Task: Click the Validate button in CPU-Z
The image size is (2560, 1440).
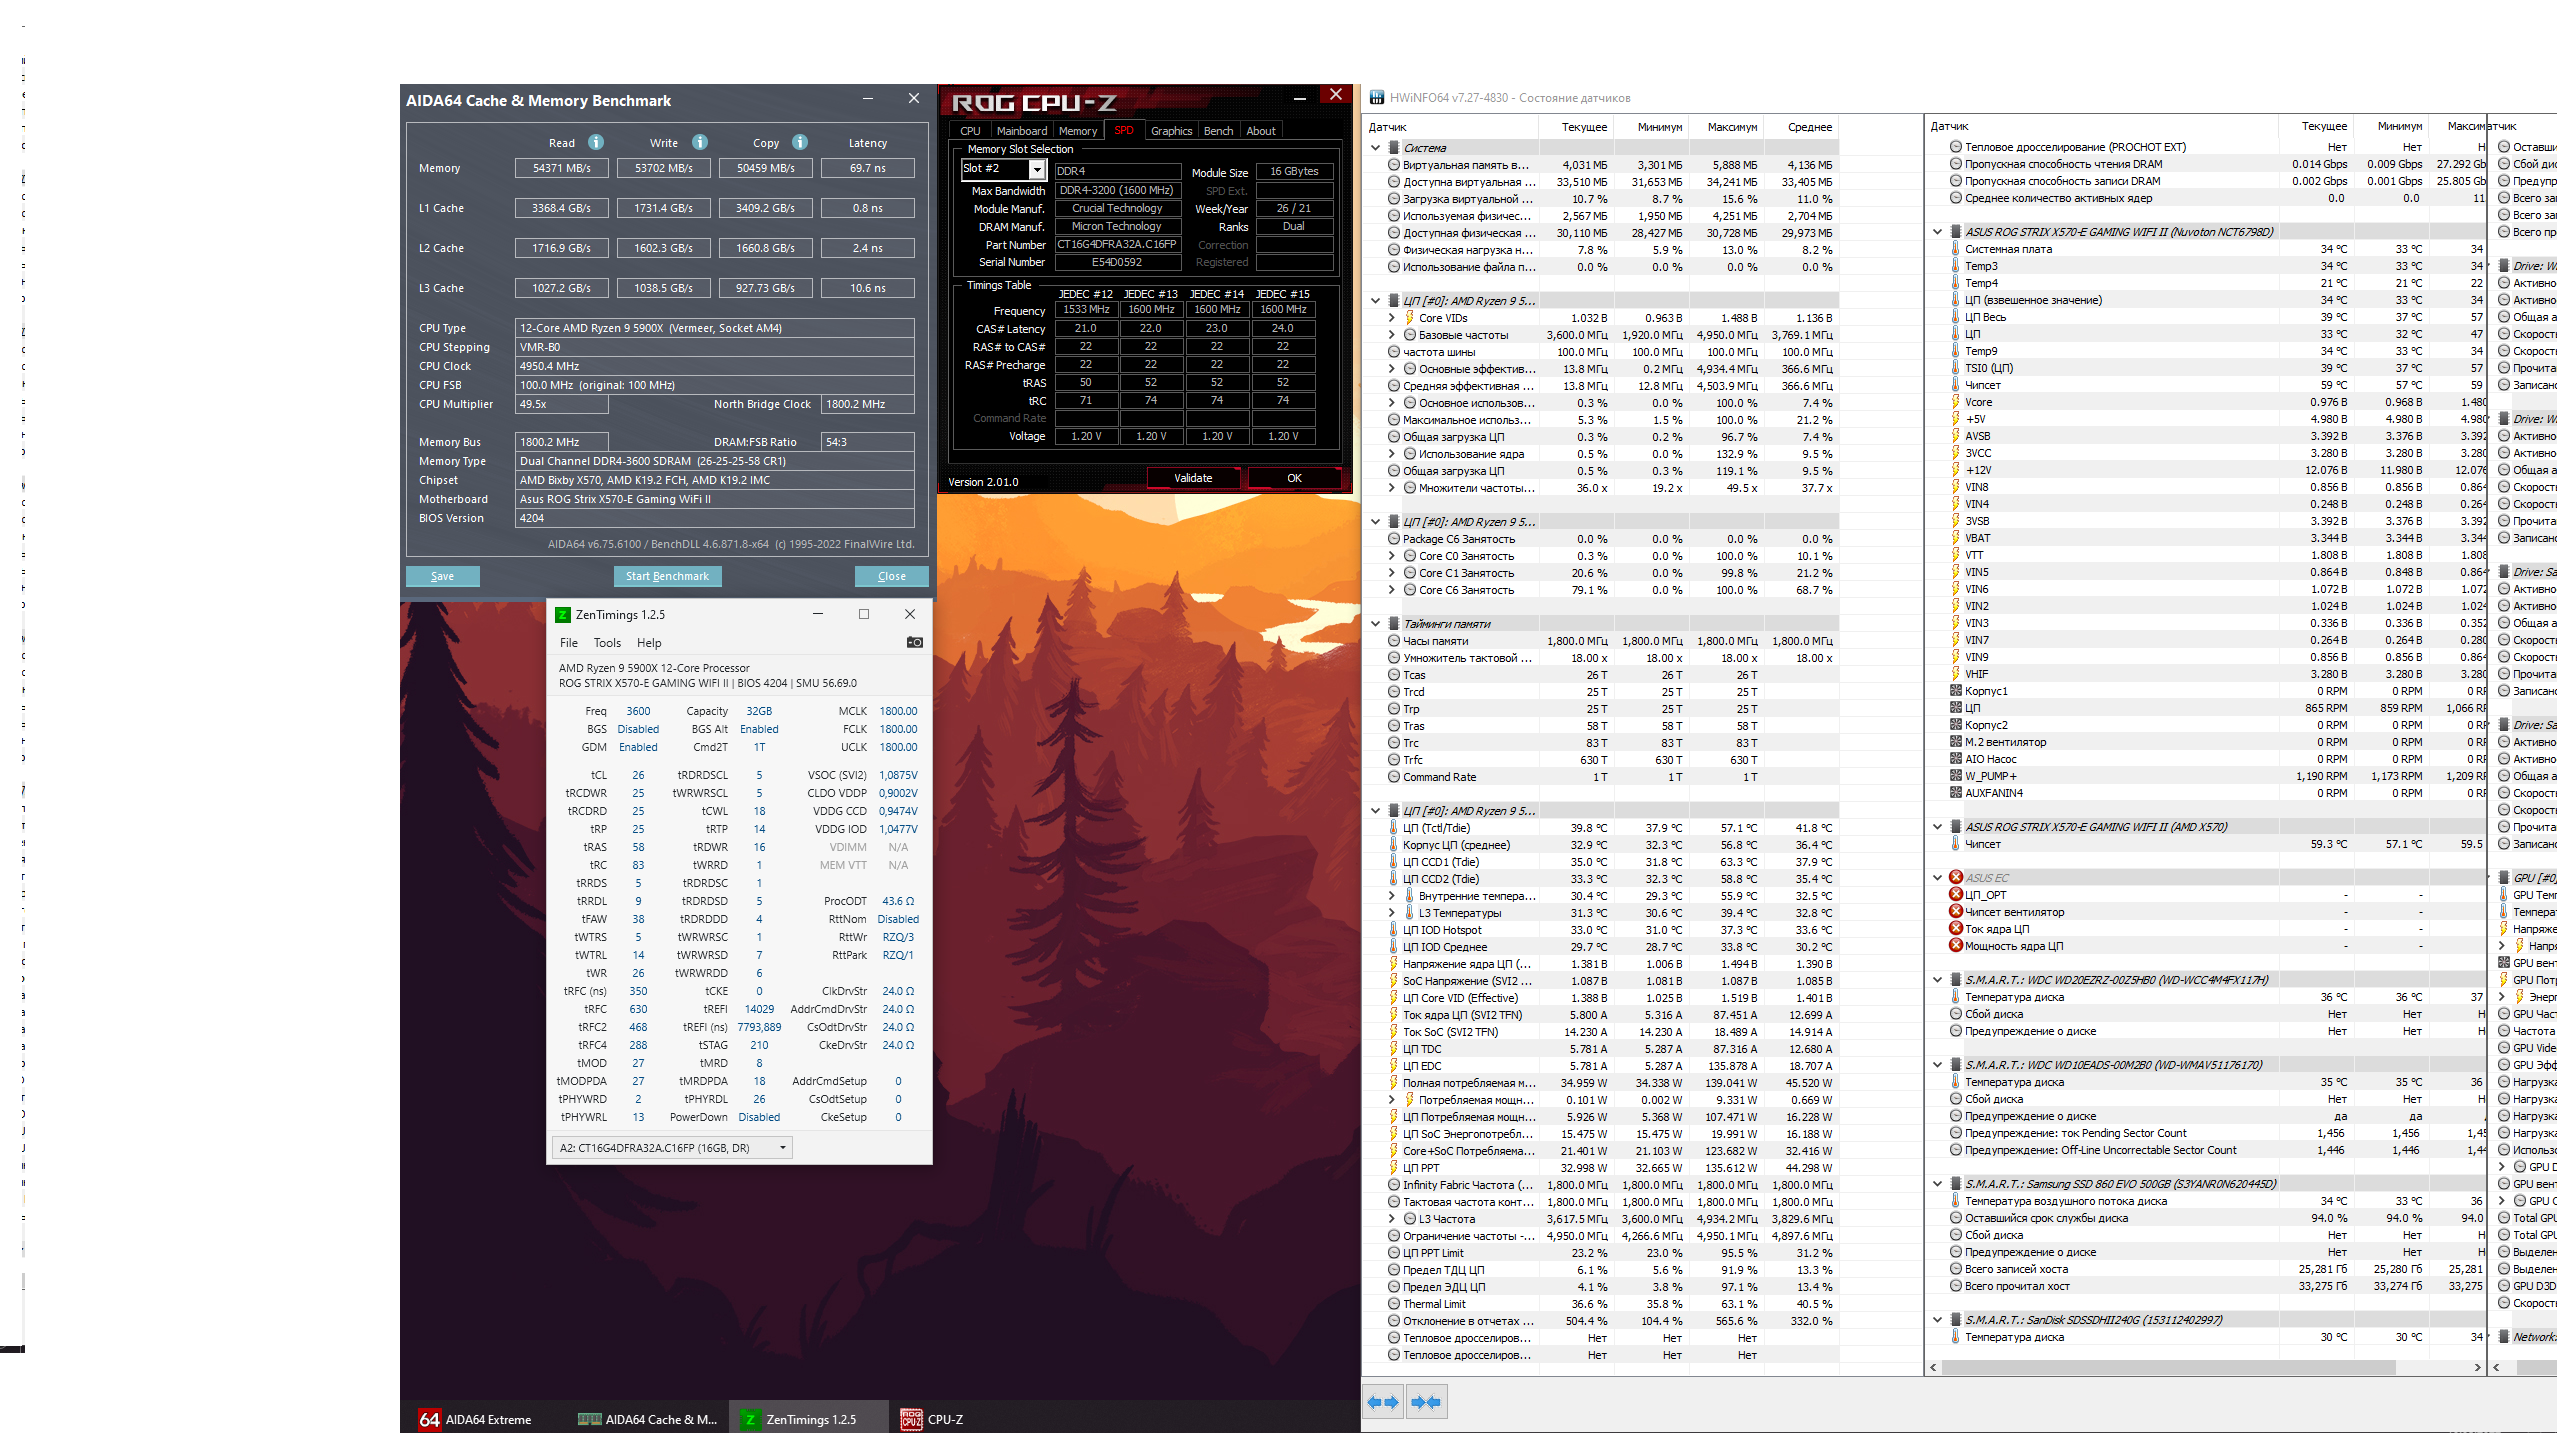Action: pos(1192,478)
